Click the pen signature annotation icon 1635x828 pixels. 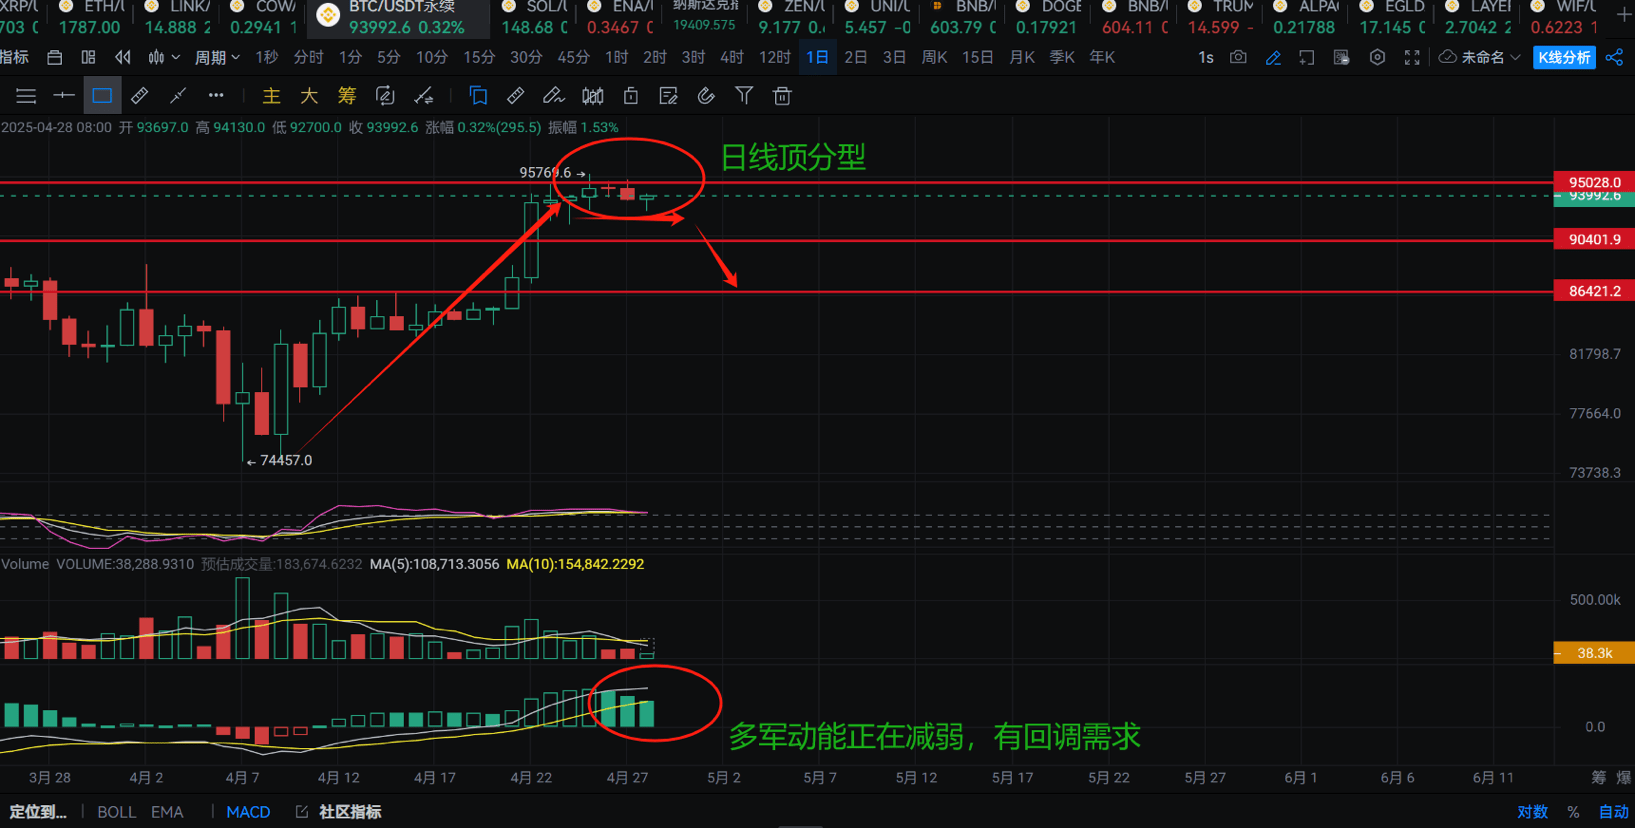pyautogui.click(x=554, y=96)
